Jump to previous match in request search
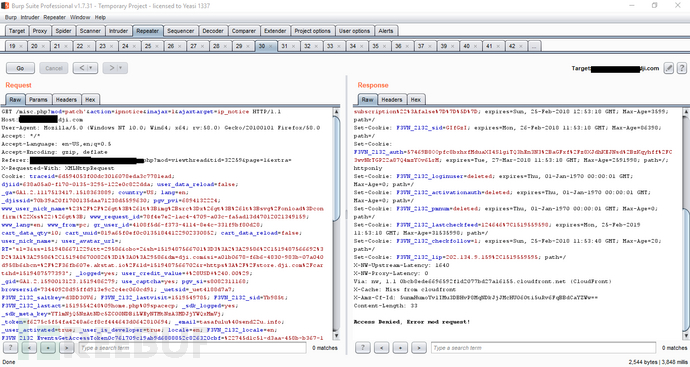690x367 pixels. click(29, 348)
